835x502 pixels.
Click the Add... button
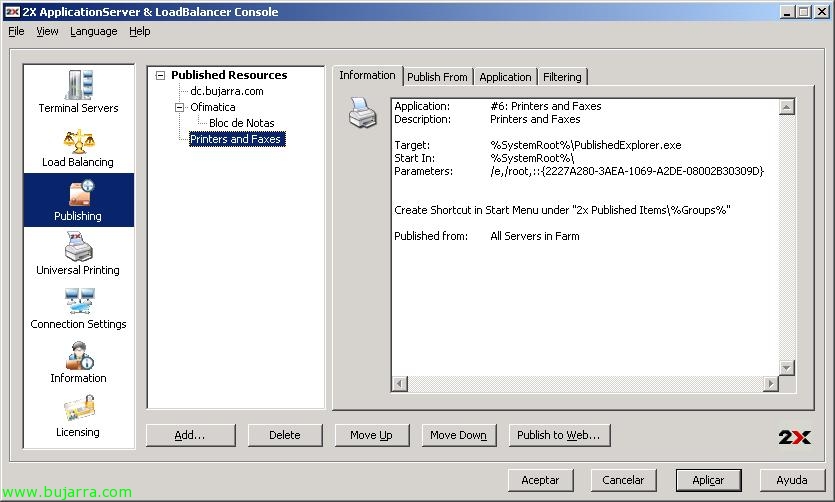point(191,435)
